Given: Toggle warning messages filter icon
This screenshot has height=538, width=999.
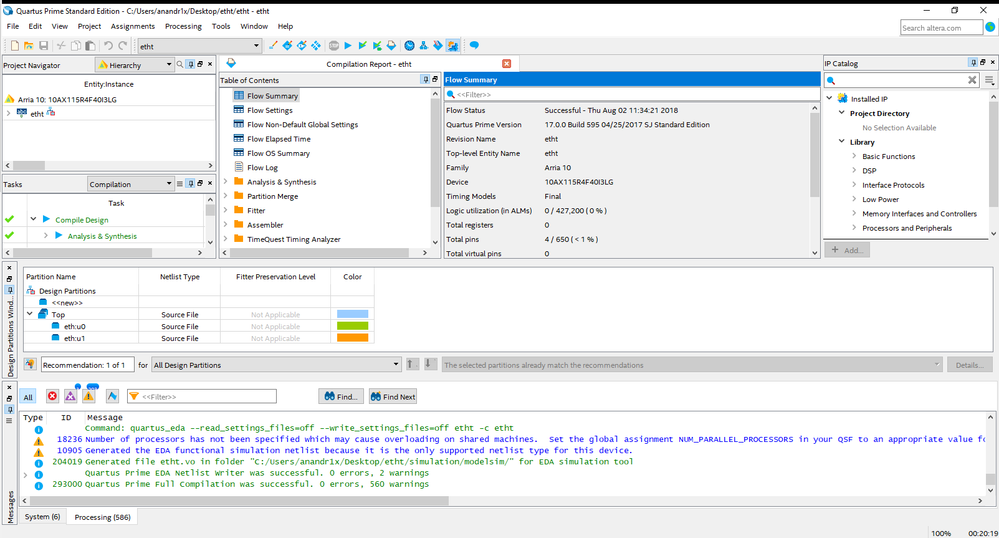Looking at the screenshot, I should coord(89,397).
